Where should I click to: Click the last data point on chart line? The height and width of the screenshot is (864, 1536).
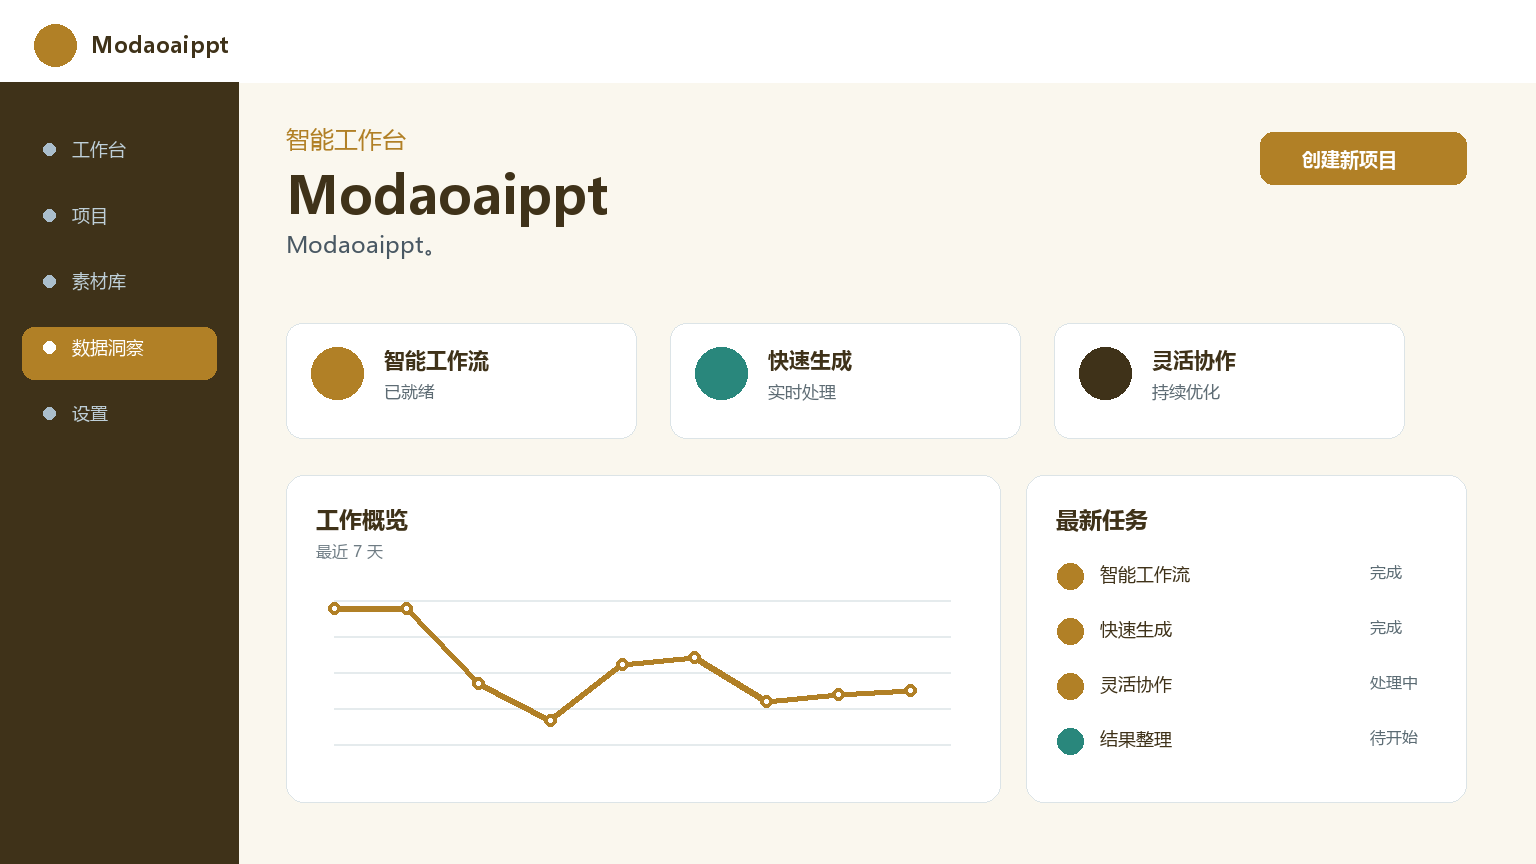click(910, 690)
